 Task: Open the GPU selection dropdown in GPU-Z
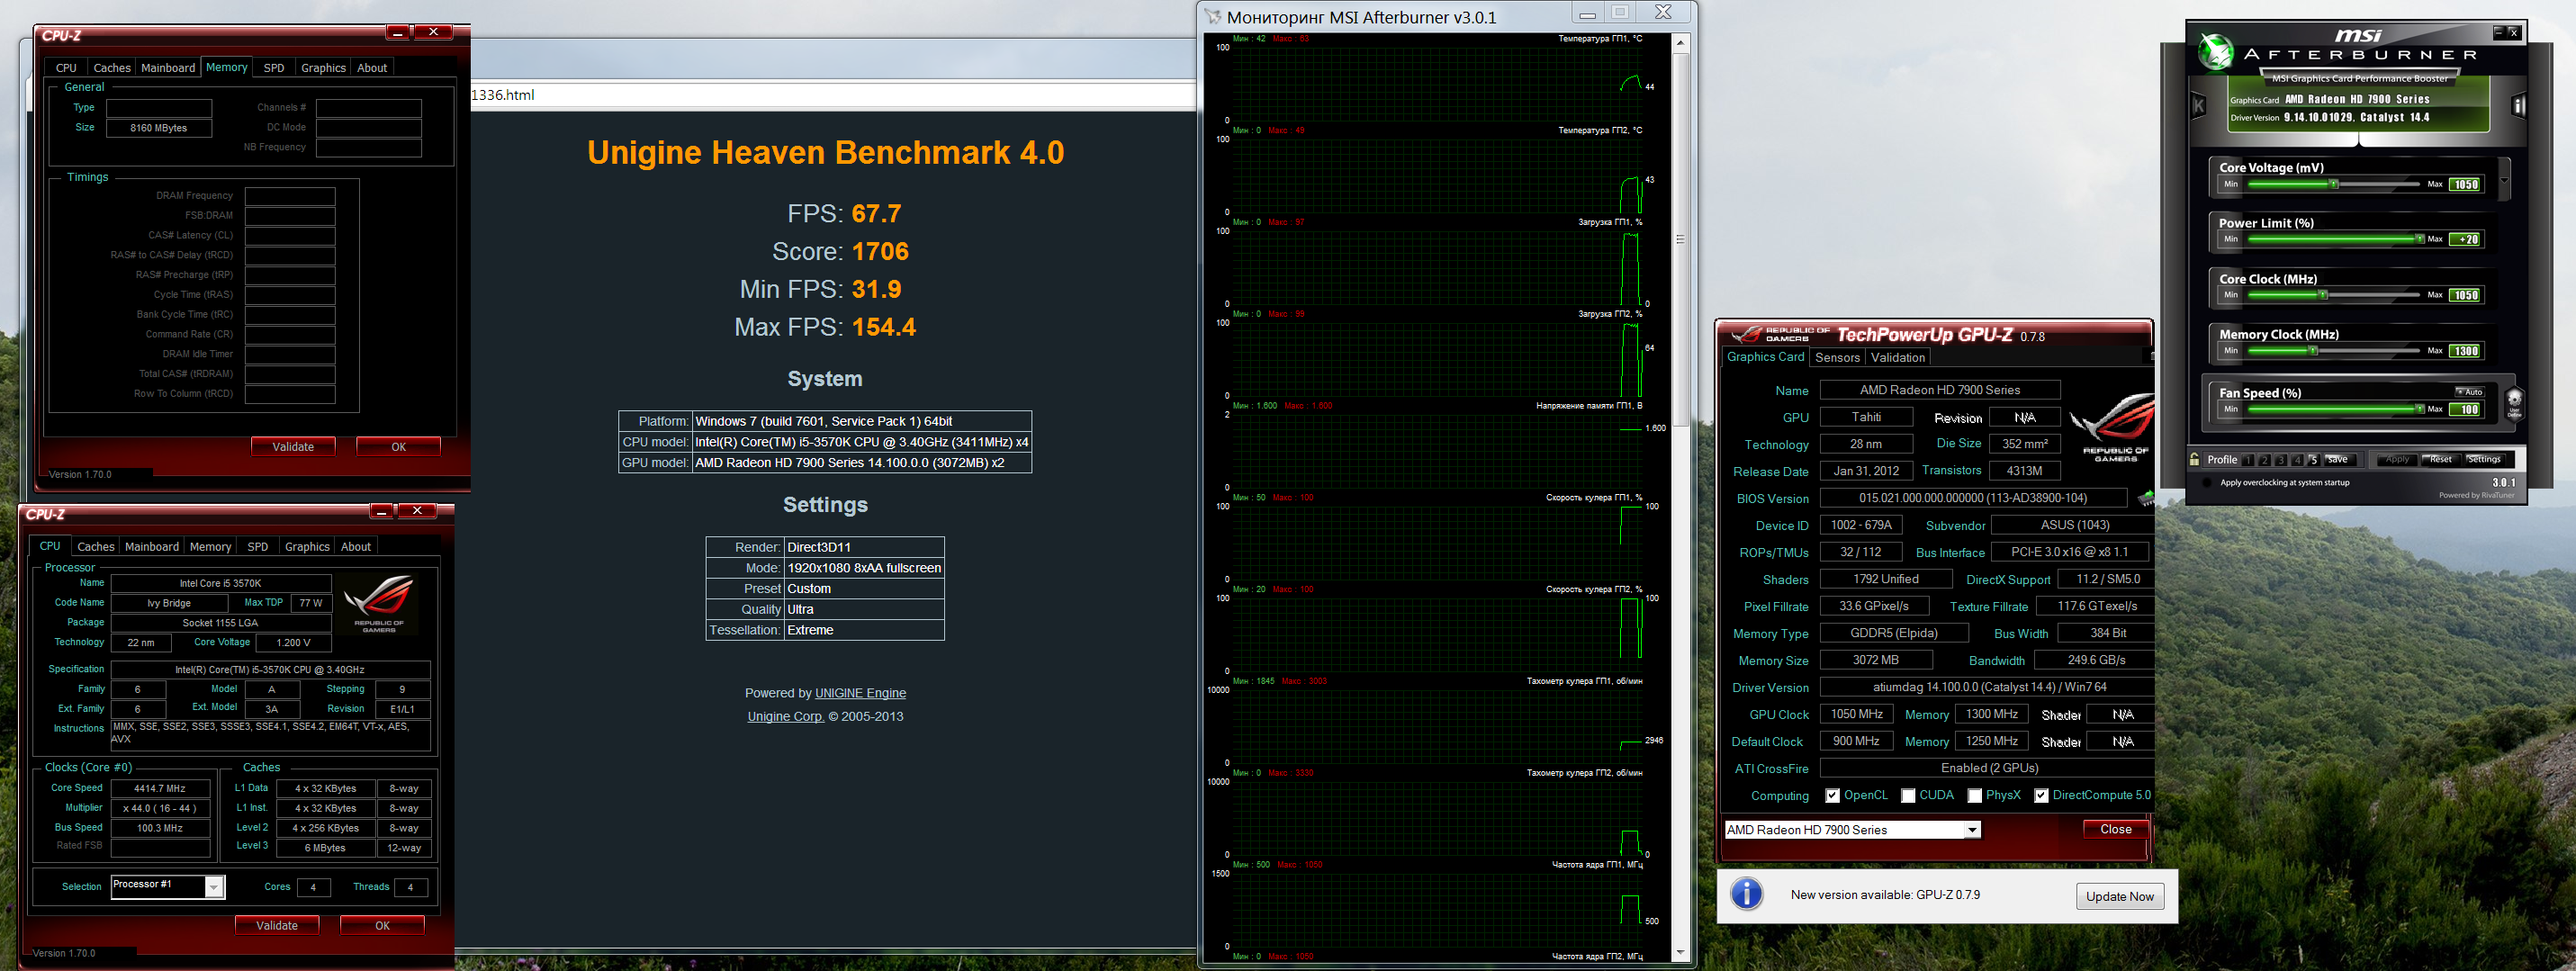point(1972,830)
